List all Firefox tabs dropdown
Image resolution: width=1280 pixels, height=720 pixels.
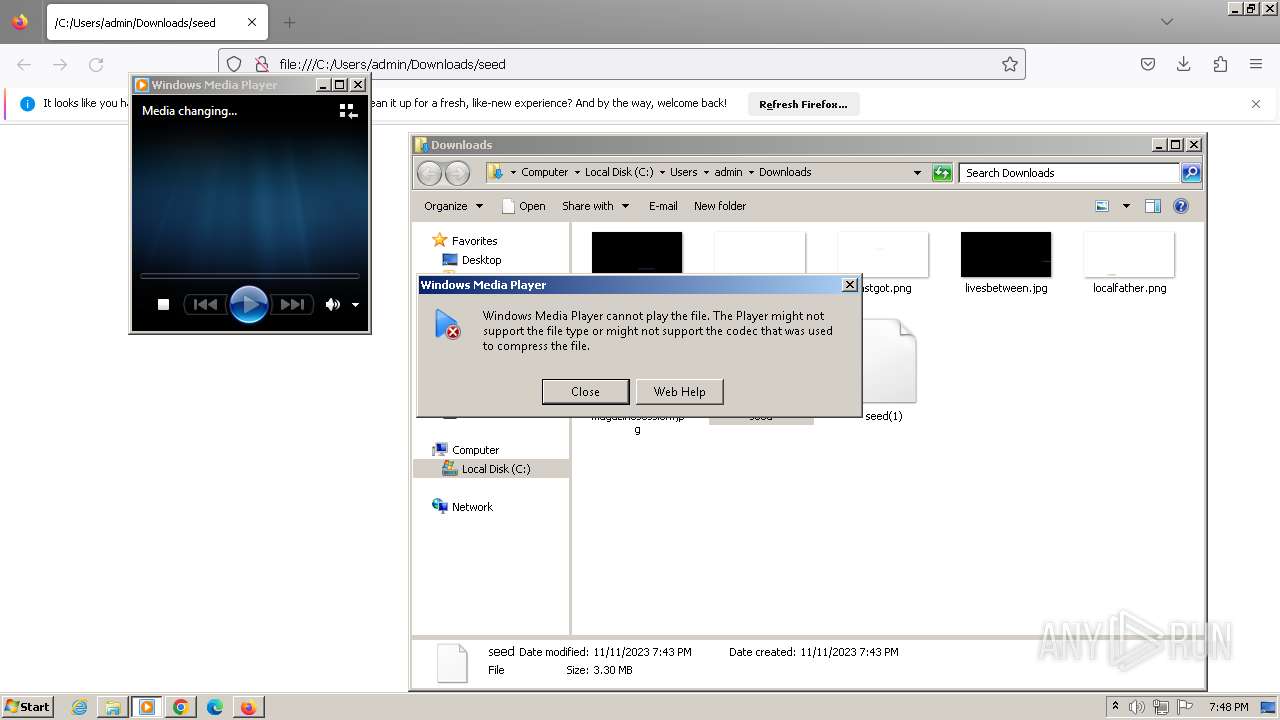pyautogui.click(x=1167, y=22)
